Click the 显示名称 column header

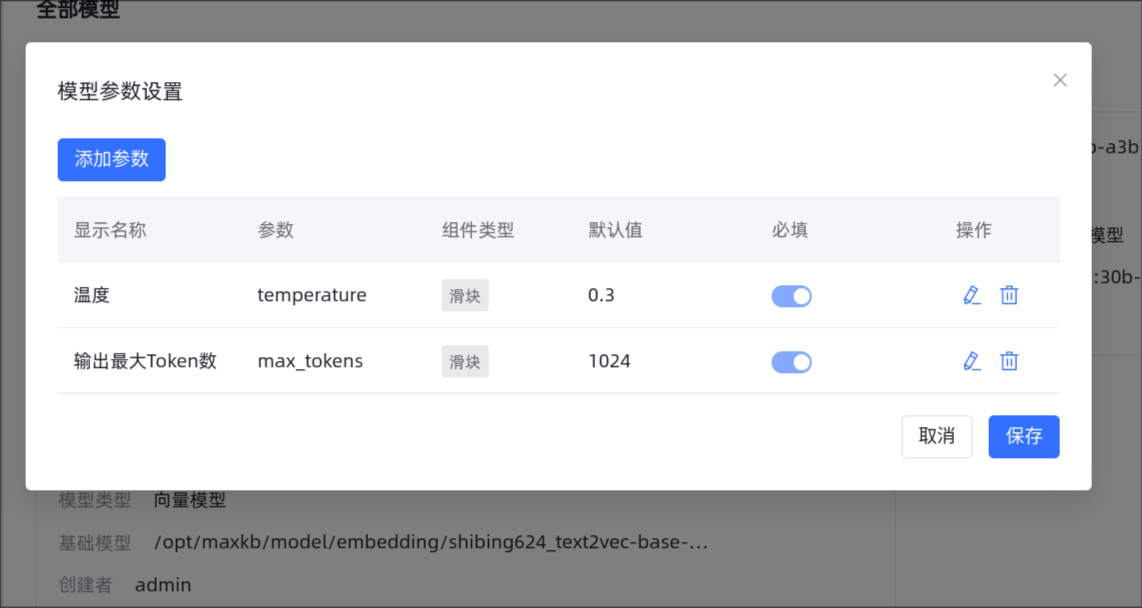coord(110,230)
